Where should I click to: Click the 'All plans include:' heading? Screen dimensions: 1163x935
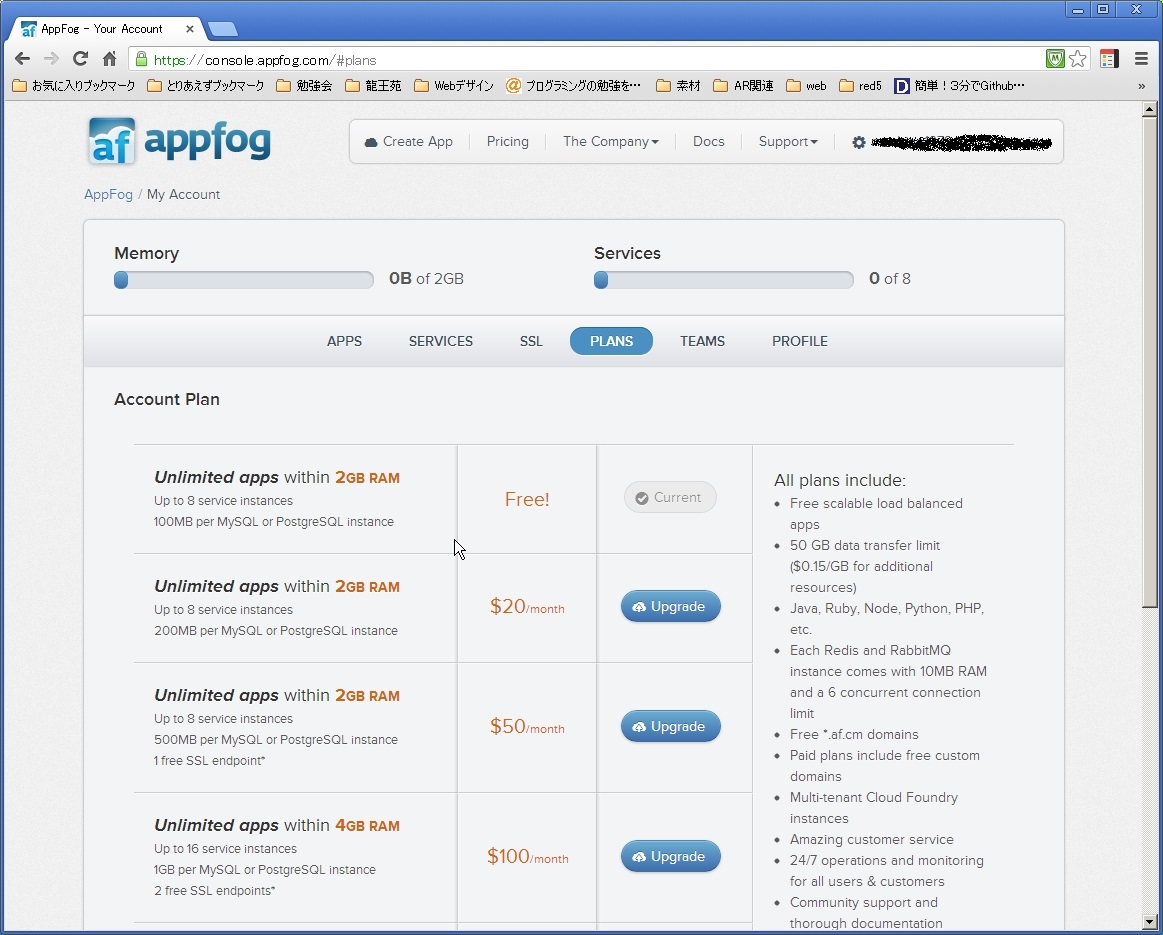[840, 480]
